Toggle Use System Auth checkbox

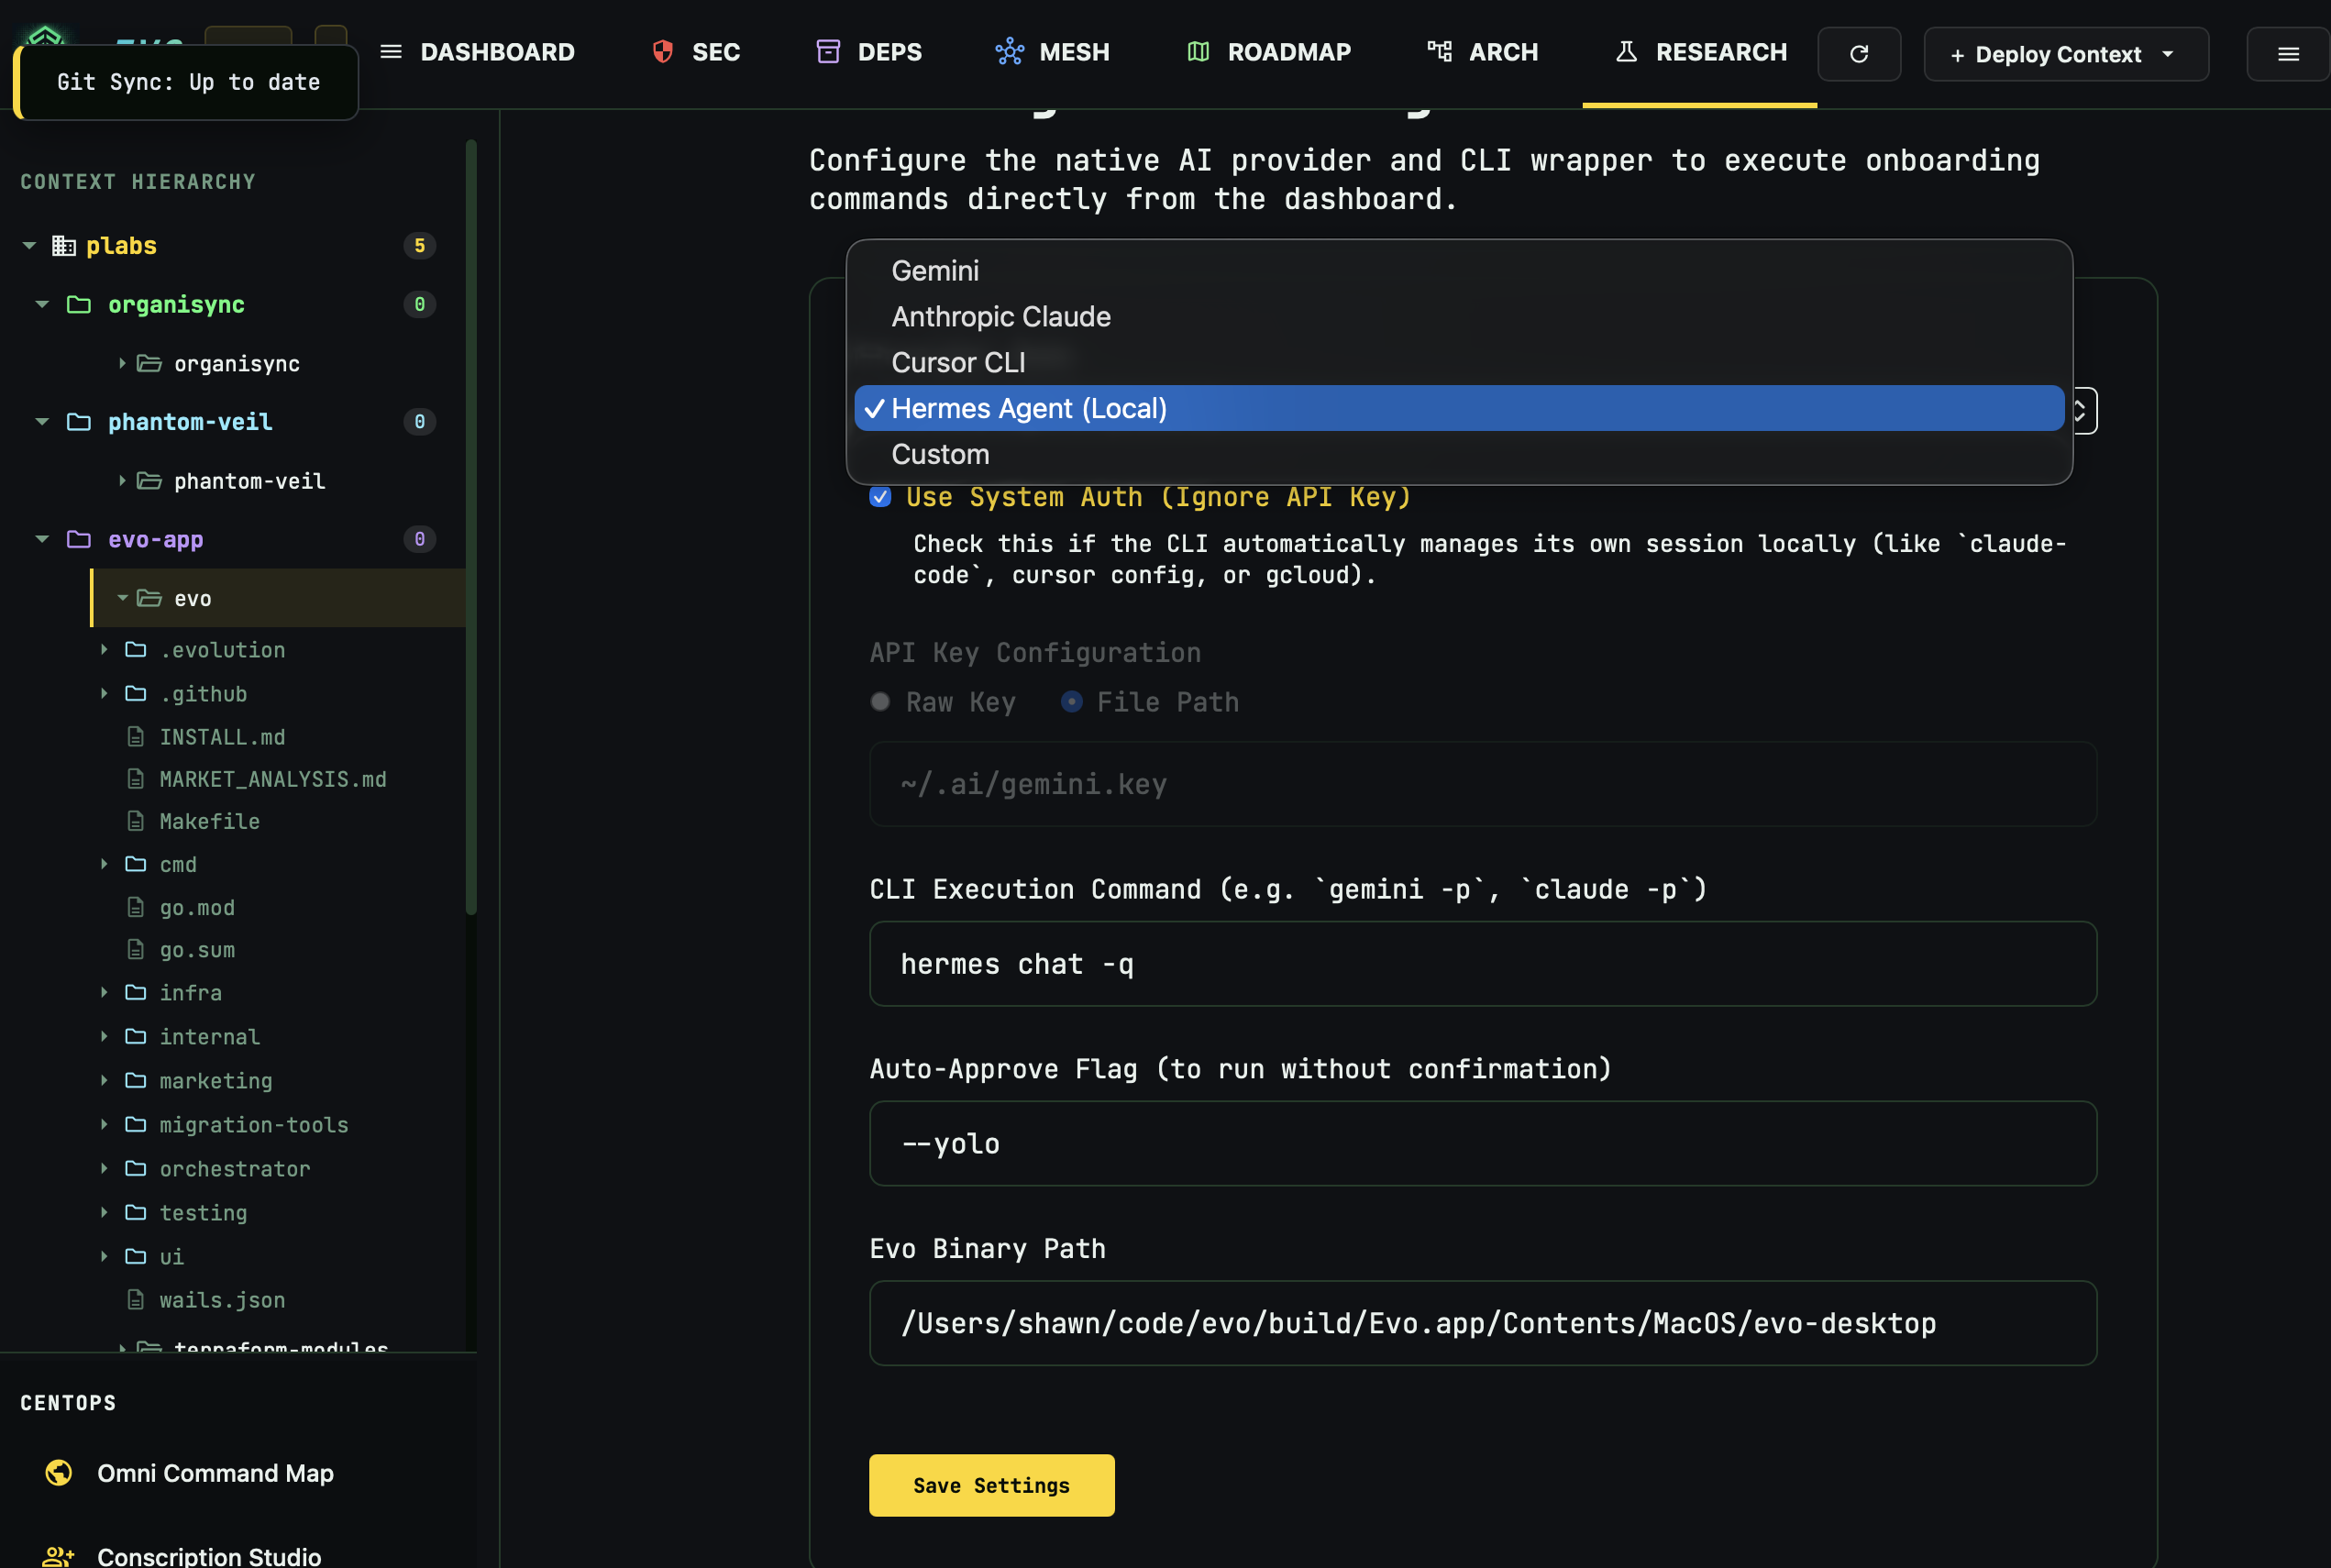pyautogui.click(x=880, y=497)
